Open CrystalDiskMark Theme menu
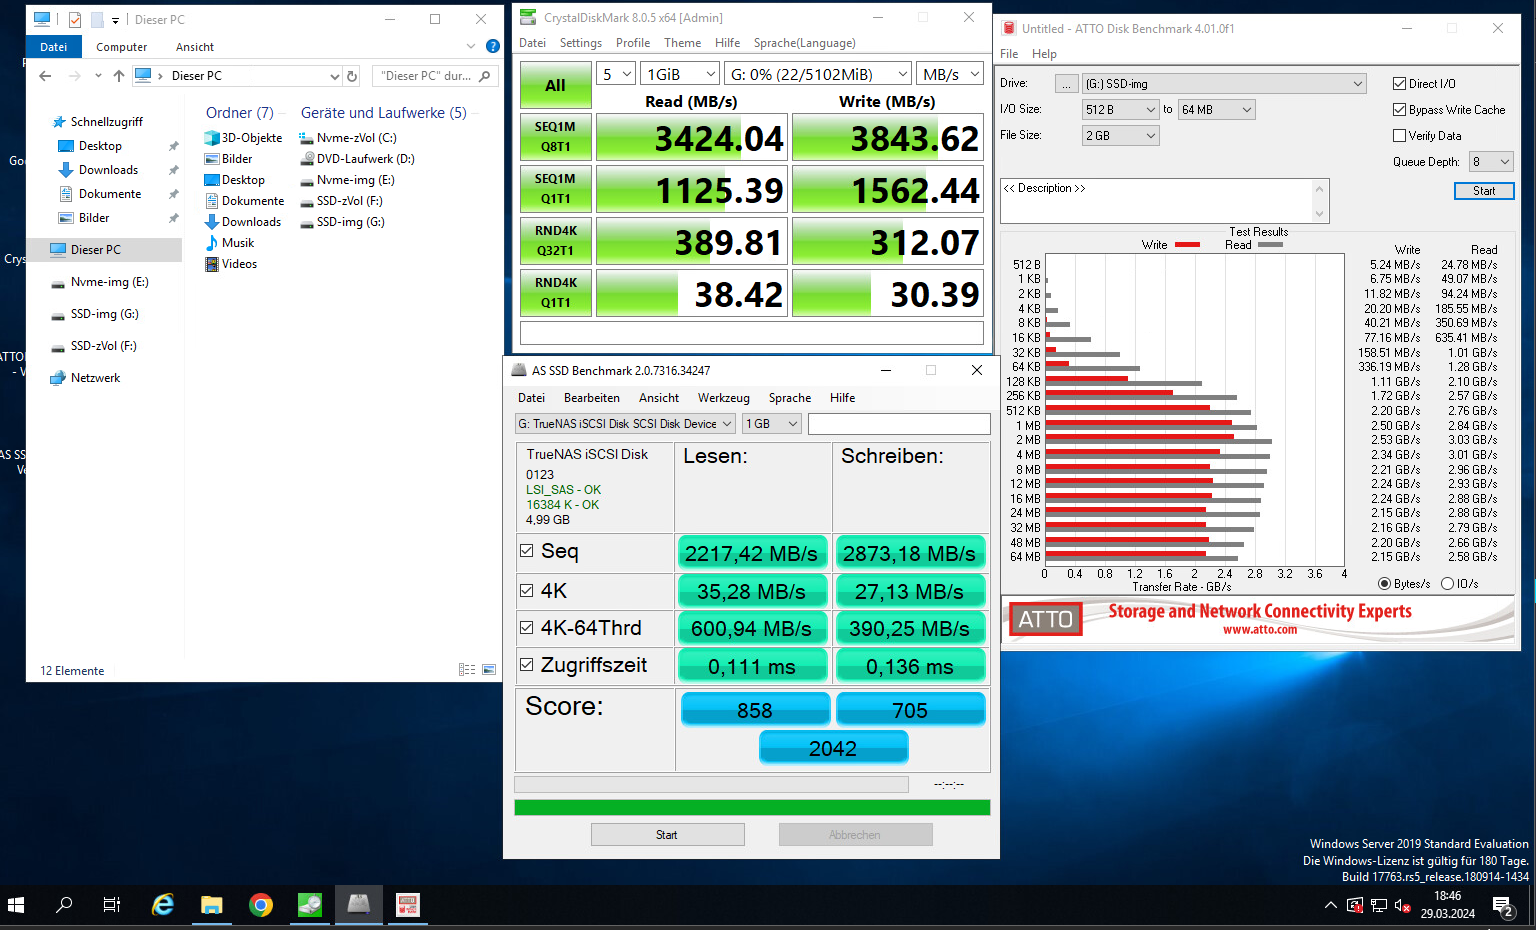Image resolution: width=1536 pixels, height=930 pixels. point(682,43)
